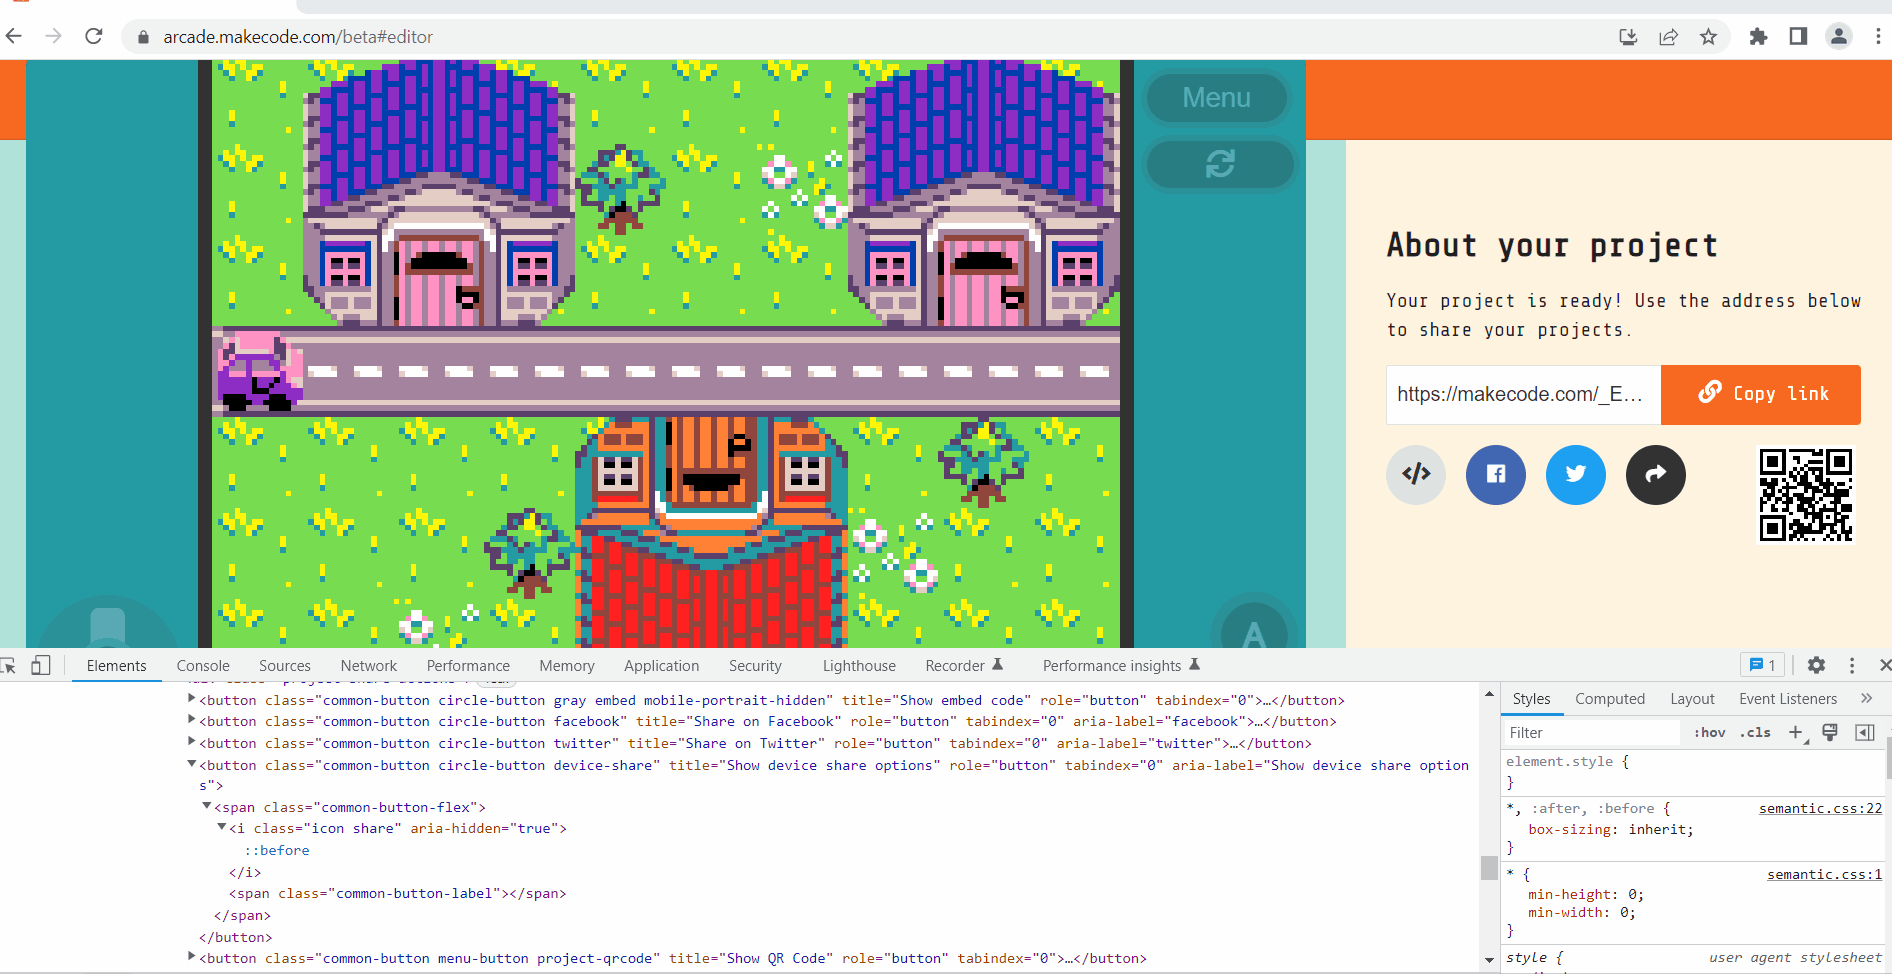Open the Chrome three-dot menu
The height and width of the screenshot is (974, 1892).
[1878, 37]
